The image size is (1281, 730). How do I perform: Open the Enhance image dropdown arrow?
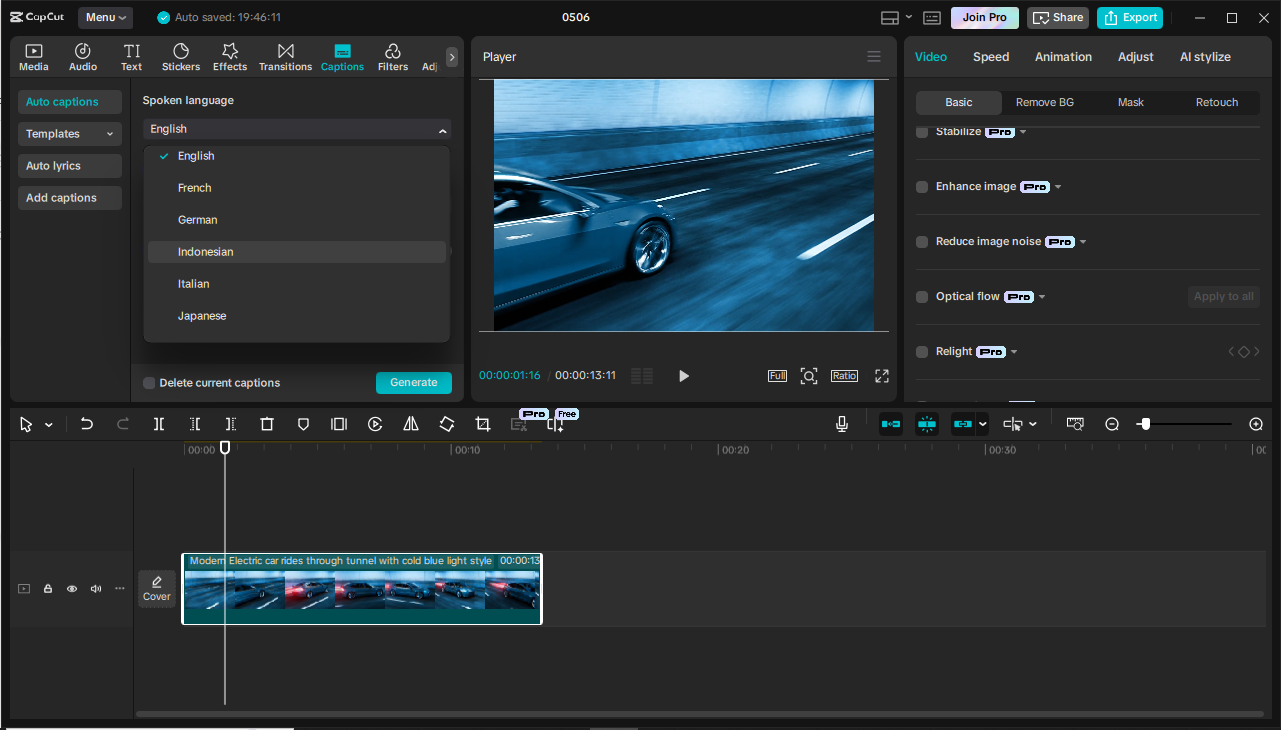tap(1057, 186)
